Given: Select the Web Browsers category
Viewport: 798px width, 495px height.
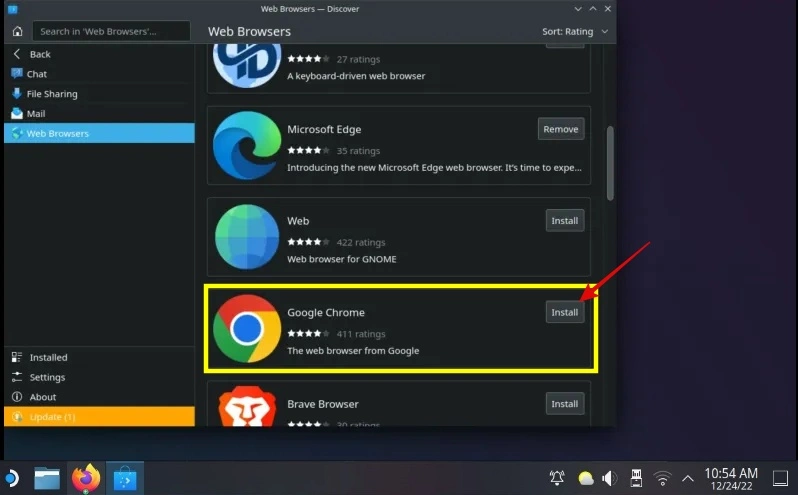Looking at the screenshot, I should (99, 133).
